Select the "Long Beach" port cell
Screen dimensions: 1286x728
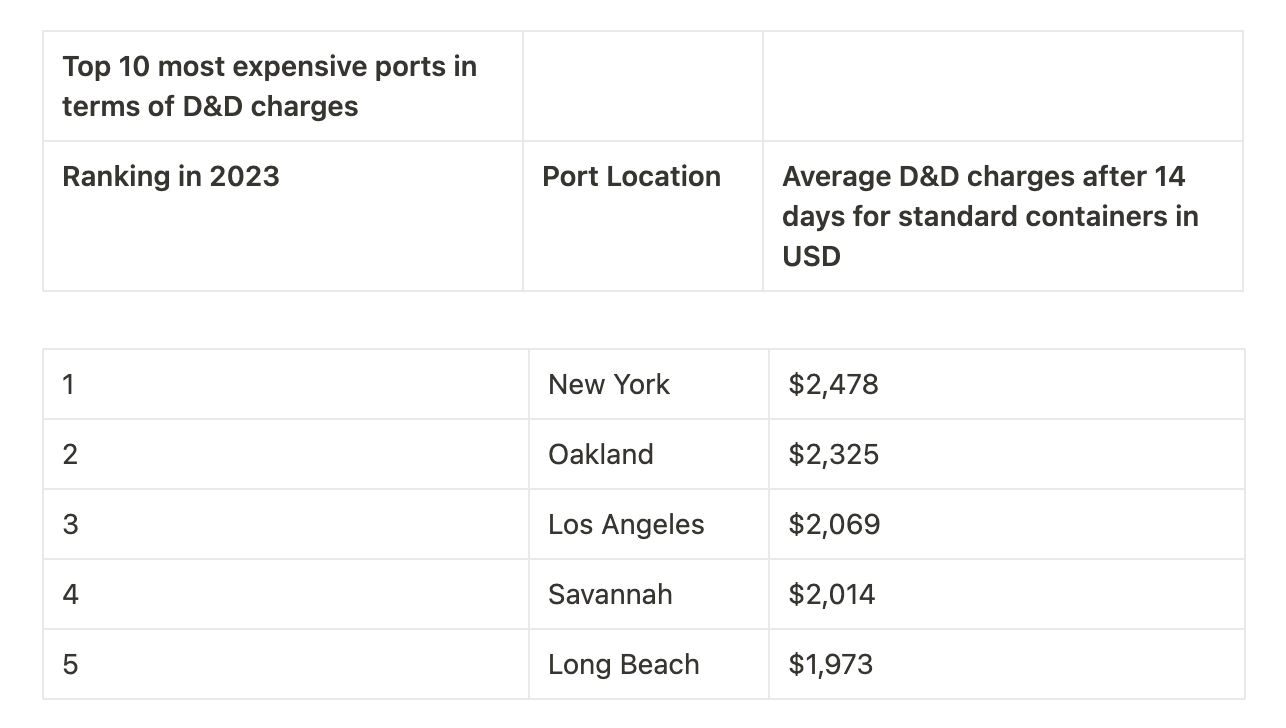tap(623, 665)
